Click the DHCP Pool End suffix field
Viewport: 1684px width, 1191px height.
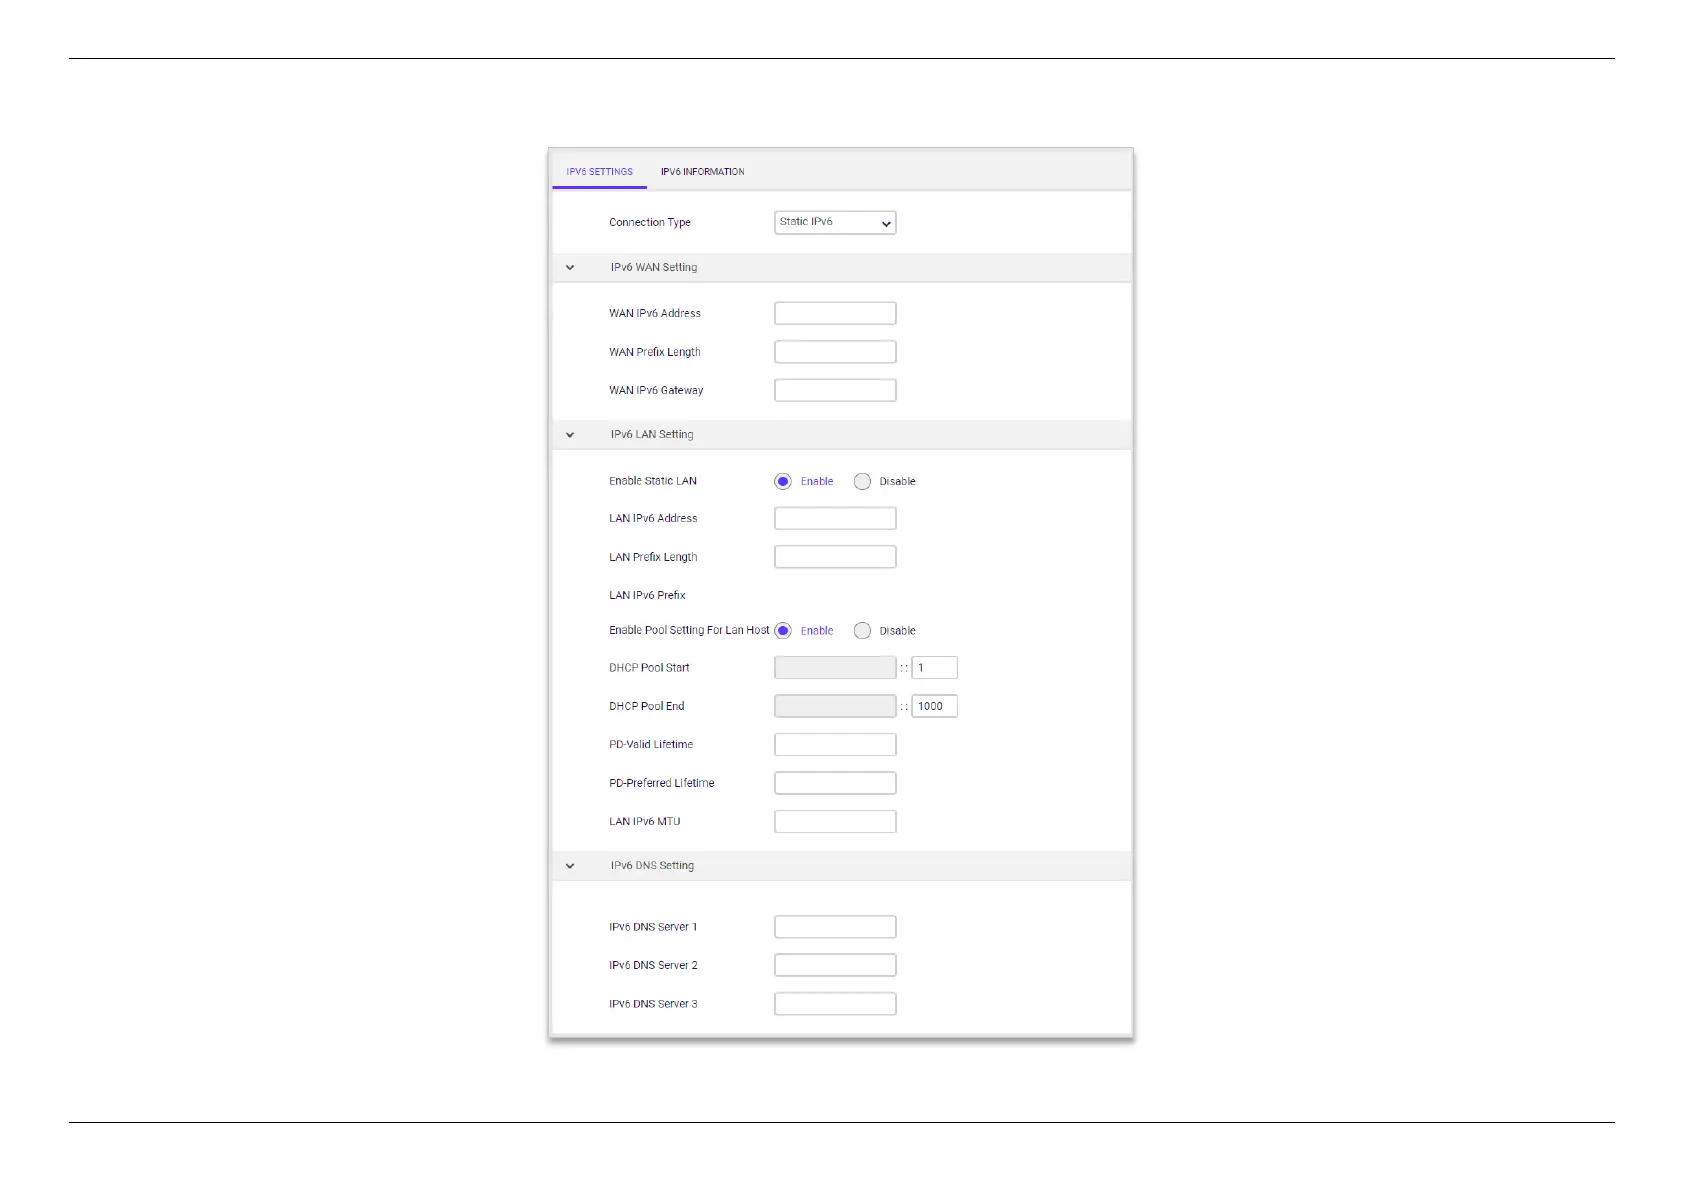[x=934, y=706]
